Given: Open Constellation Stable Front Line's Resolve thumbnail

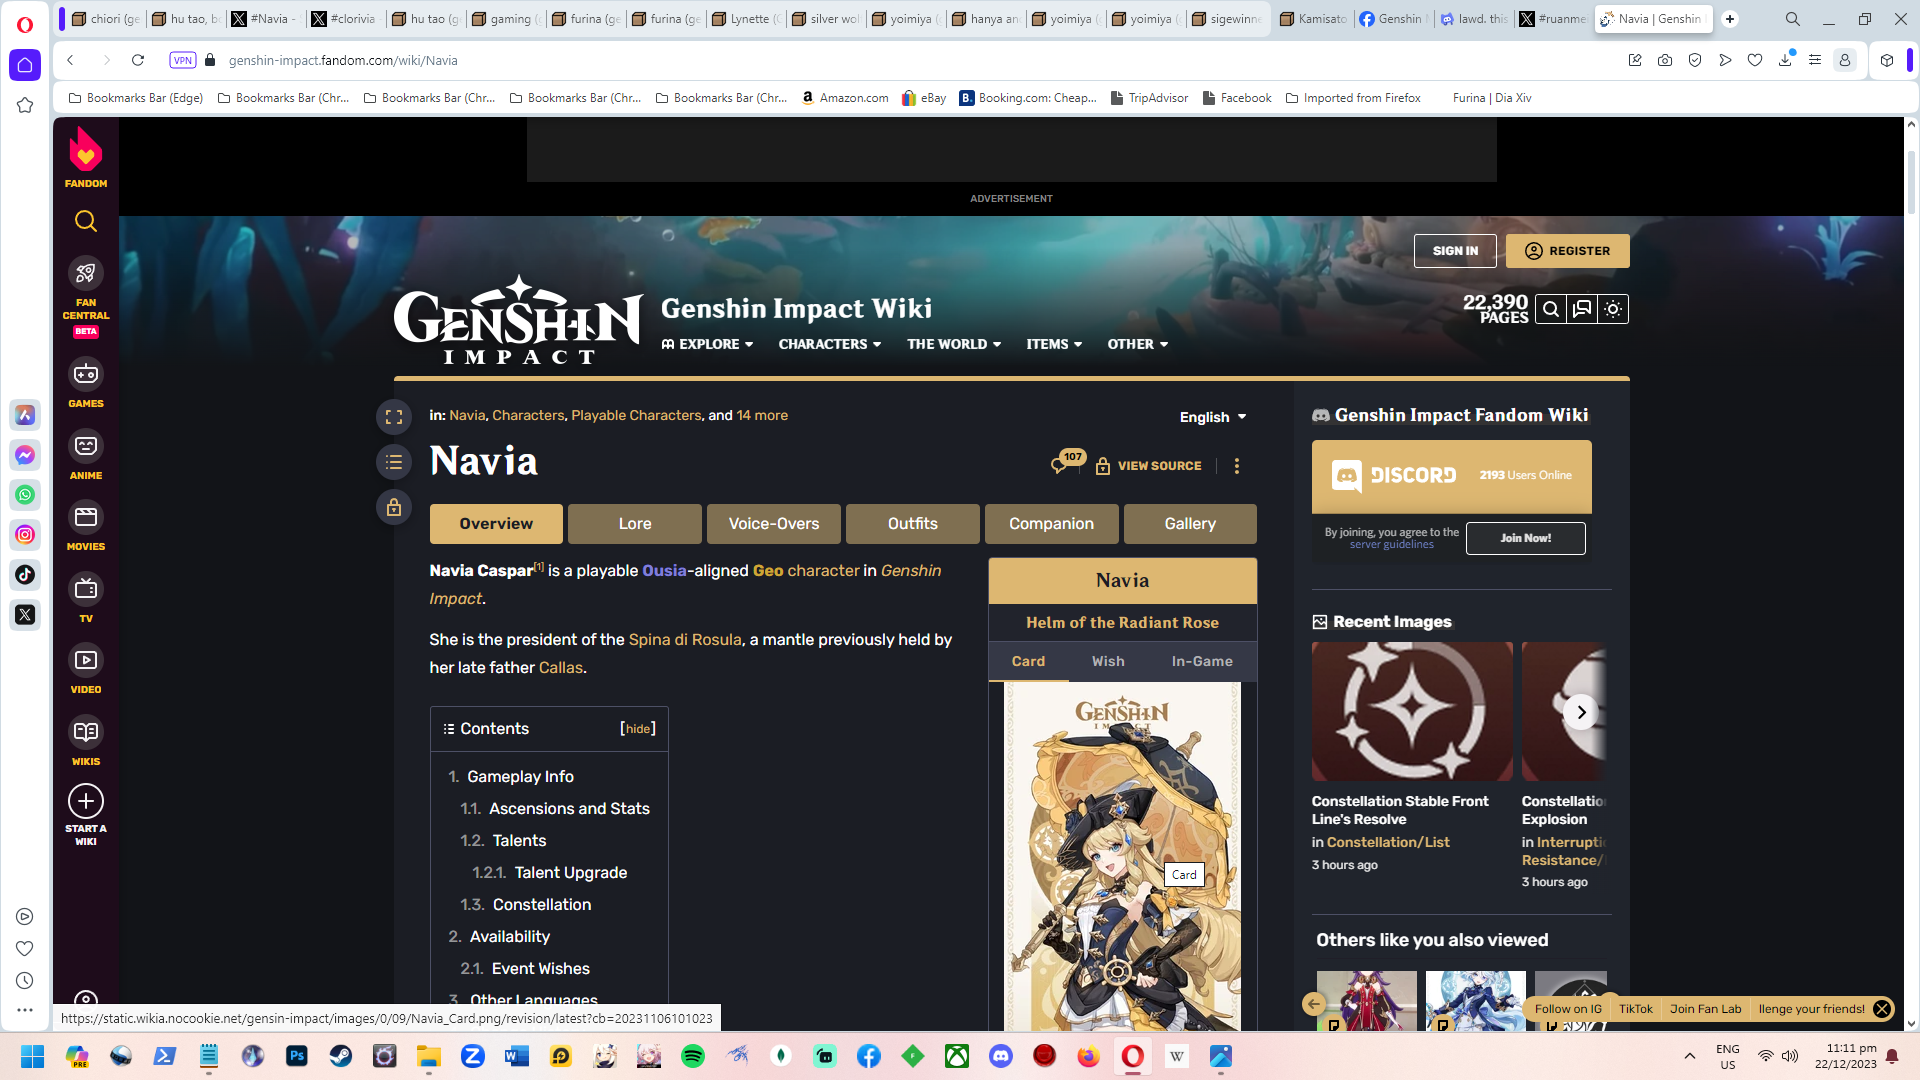Looking at the screenshot, I should (x=1412, y=712).
